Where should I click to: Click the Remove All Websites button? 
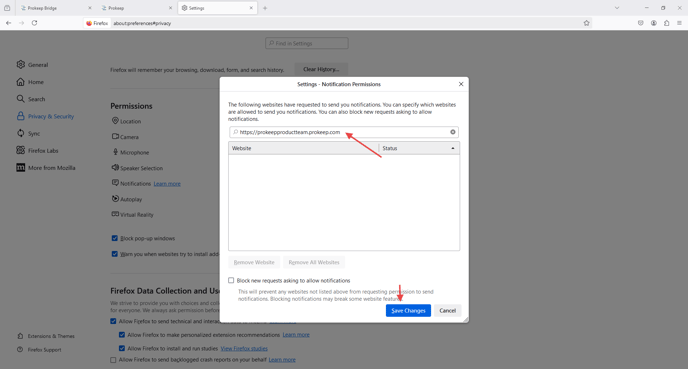[x=314, y=262]
